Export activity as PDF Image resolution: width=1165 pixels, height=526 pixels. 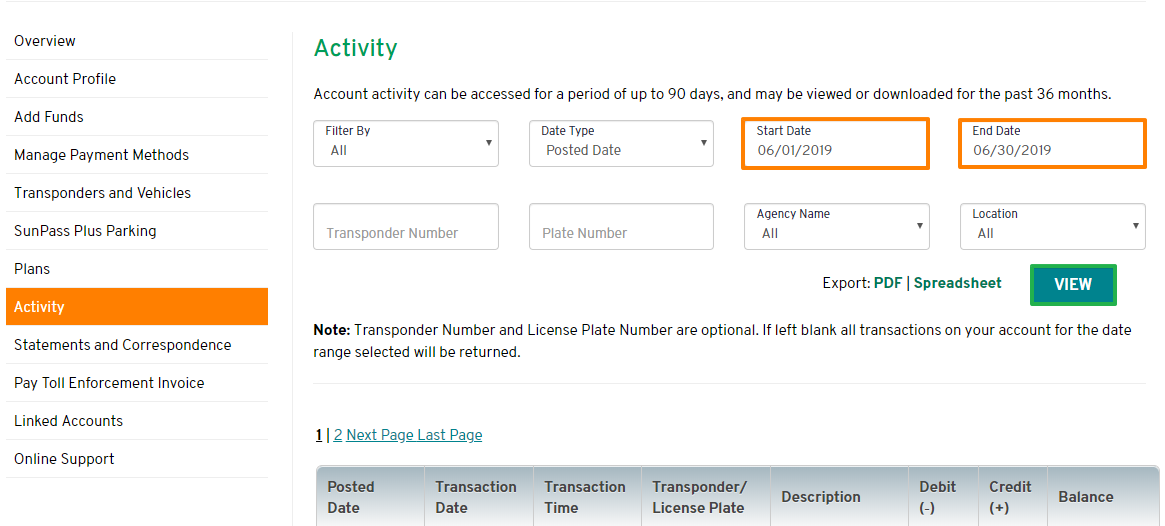click(x=888, y=283)
